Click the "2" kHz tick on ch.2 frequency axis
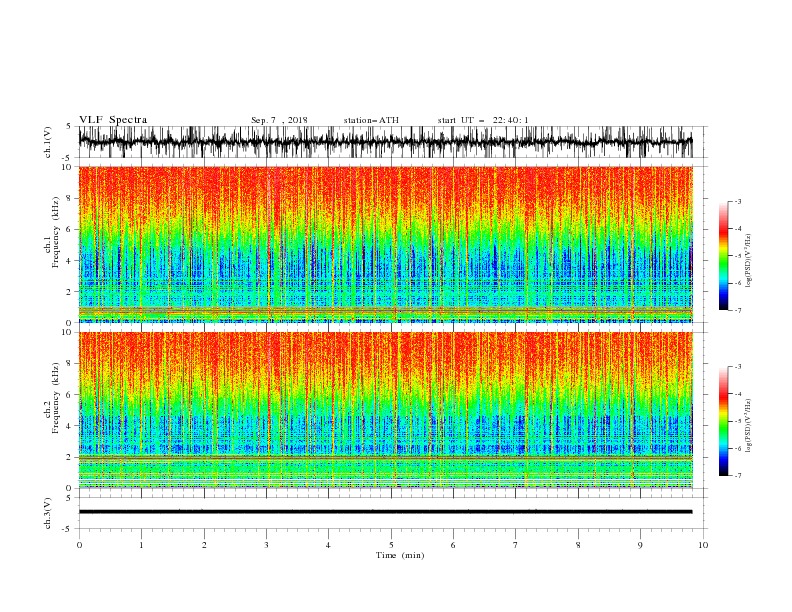Screen dimensions: 792x612 [69, 457]
